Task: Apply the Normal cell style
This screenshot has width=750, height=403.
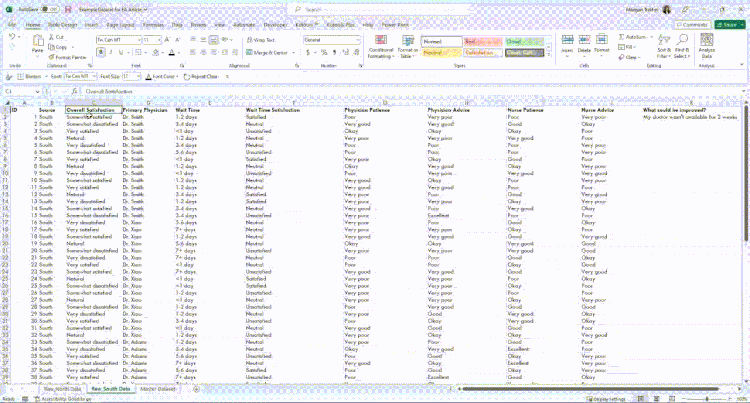Action: point(441,42)
